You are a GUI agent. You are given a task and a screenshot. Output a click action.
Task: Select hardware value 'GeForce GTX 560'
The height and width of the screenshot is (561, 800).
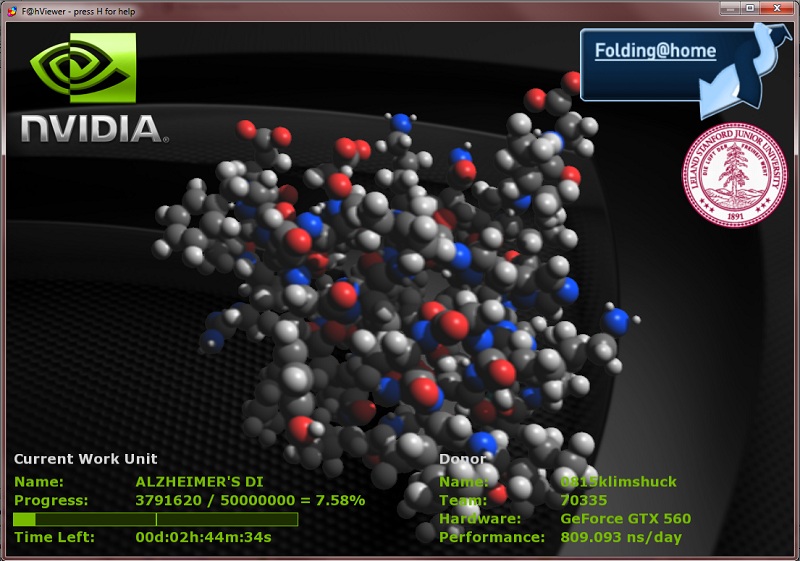626,519
